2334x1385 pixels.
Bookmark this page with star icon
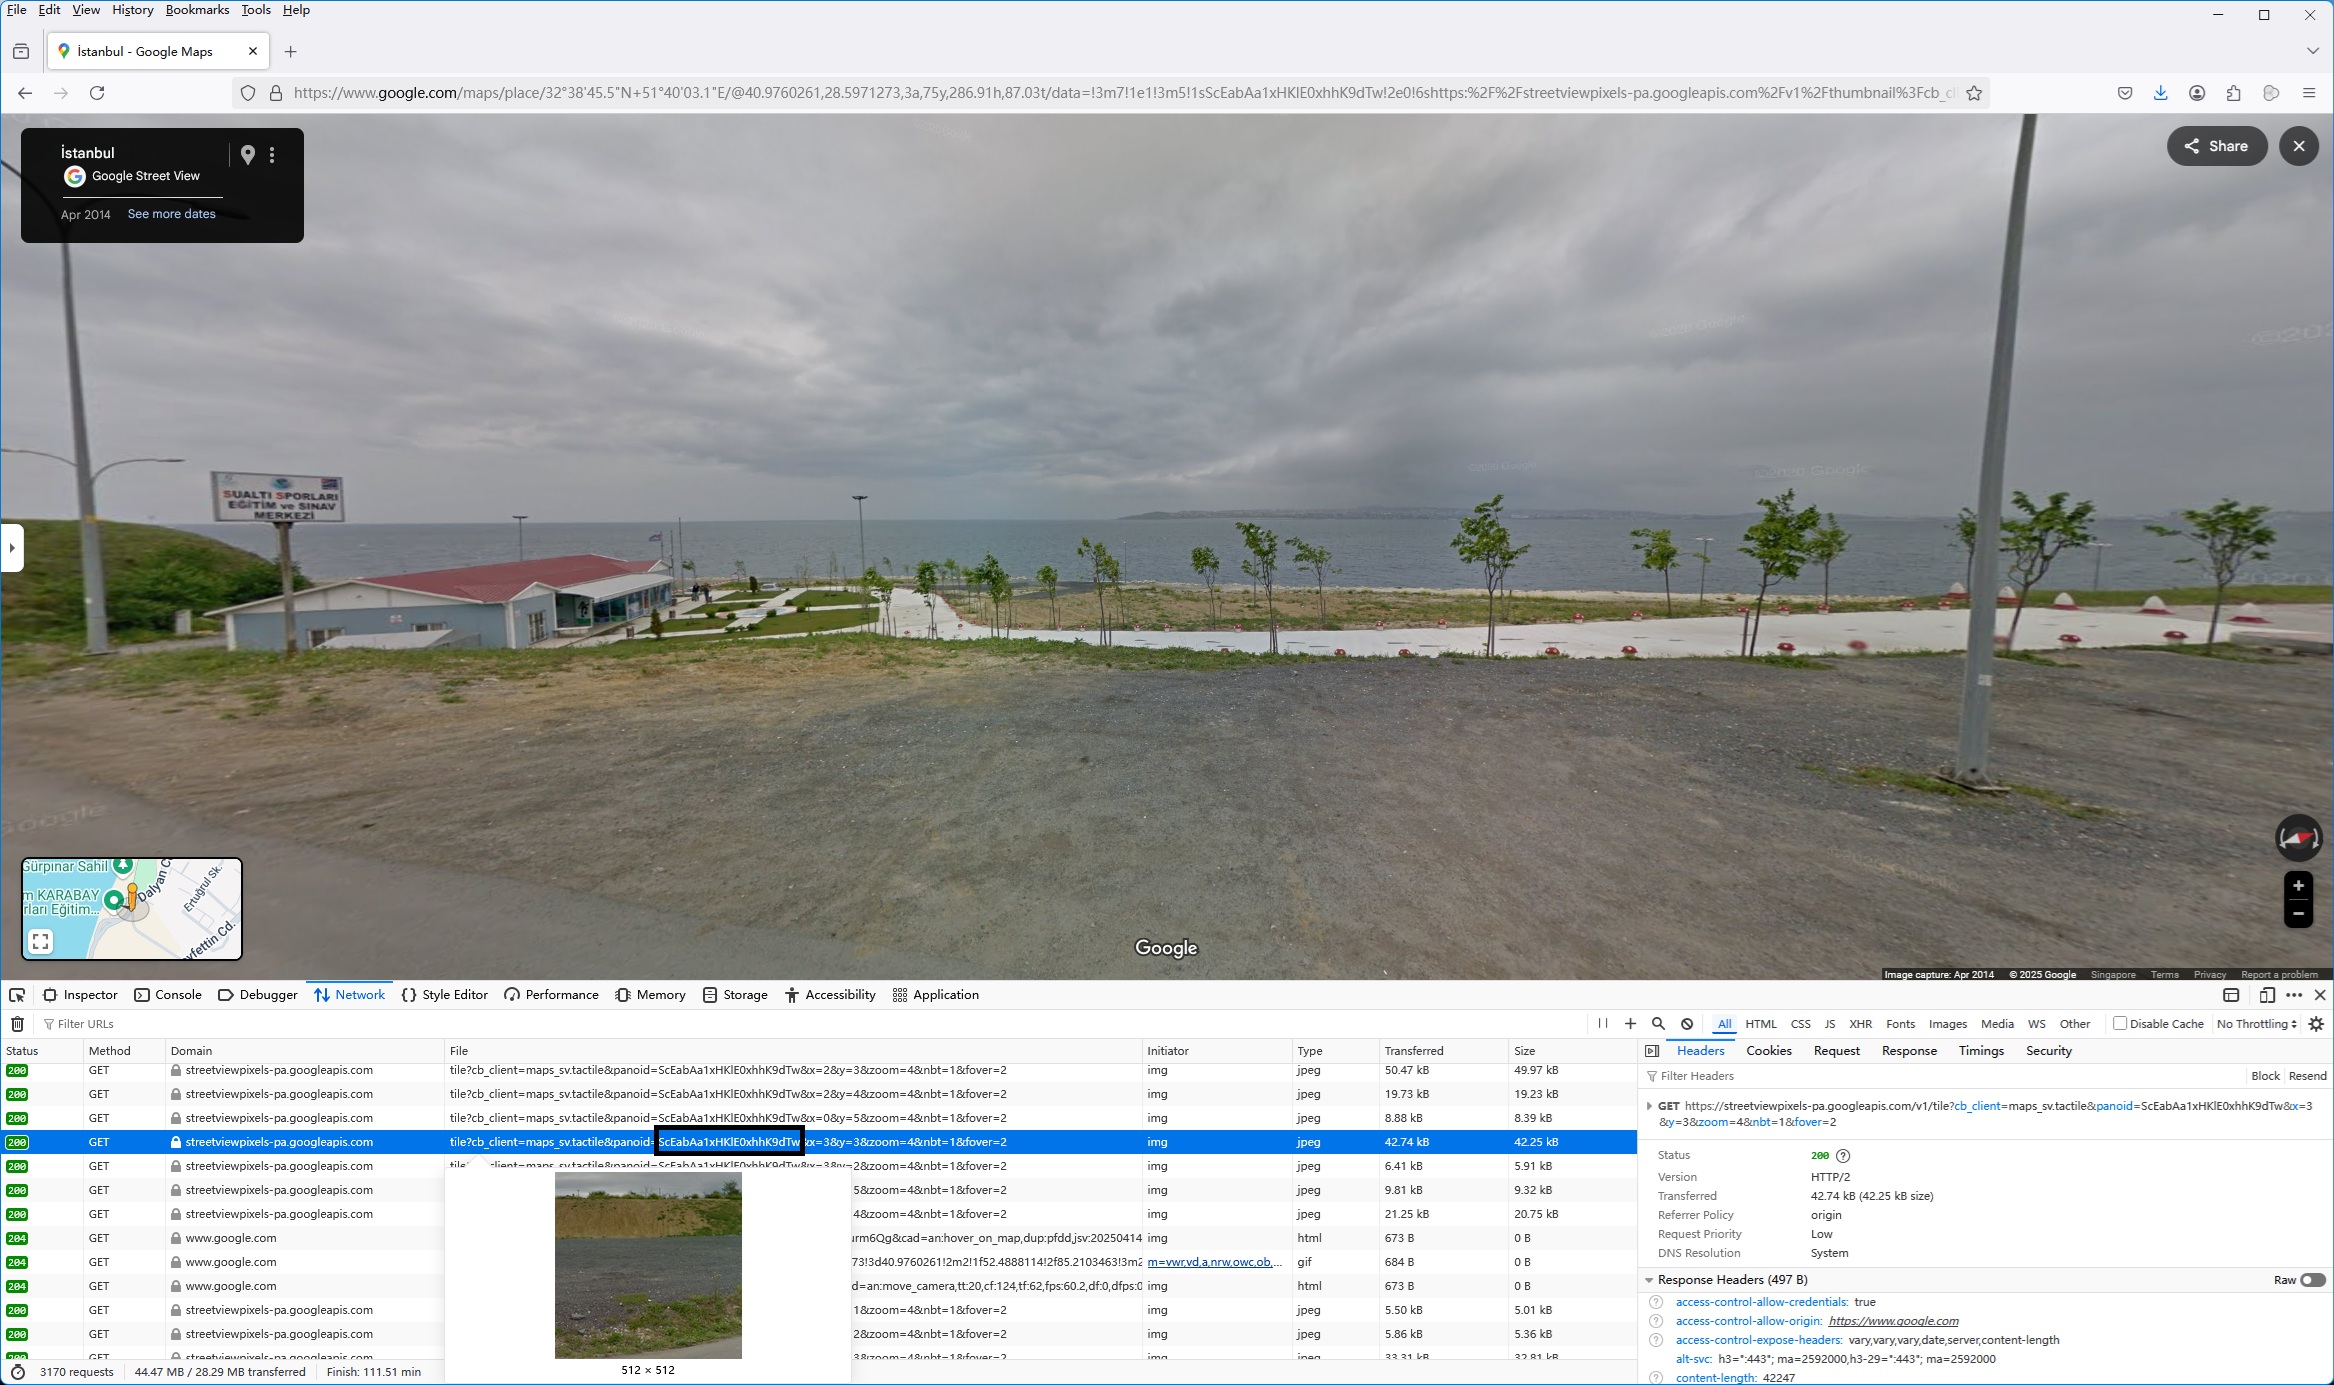1974,93
